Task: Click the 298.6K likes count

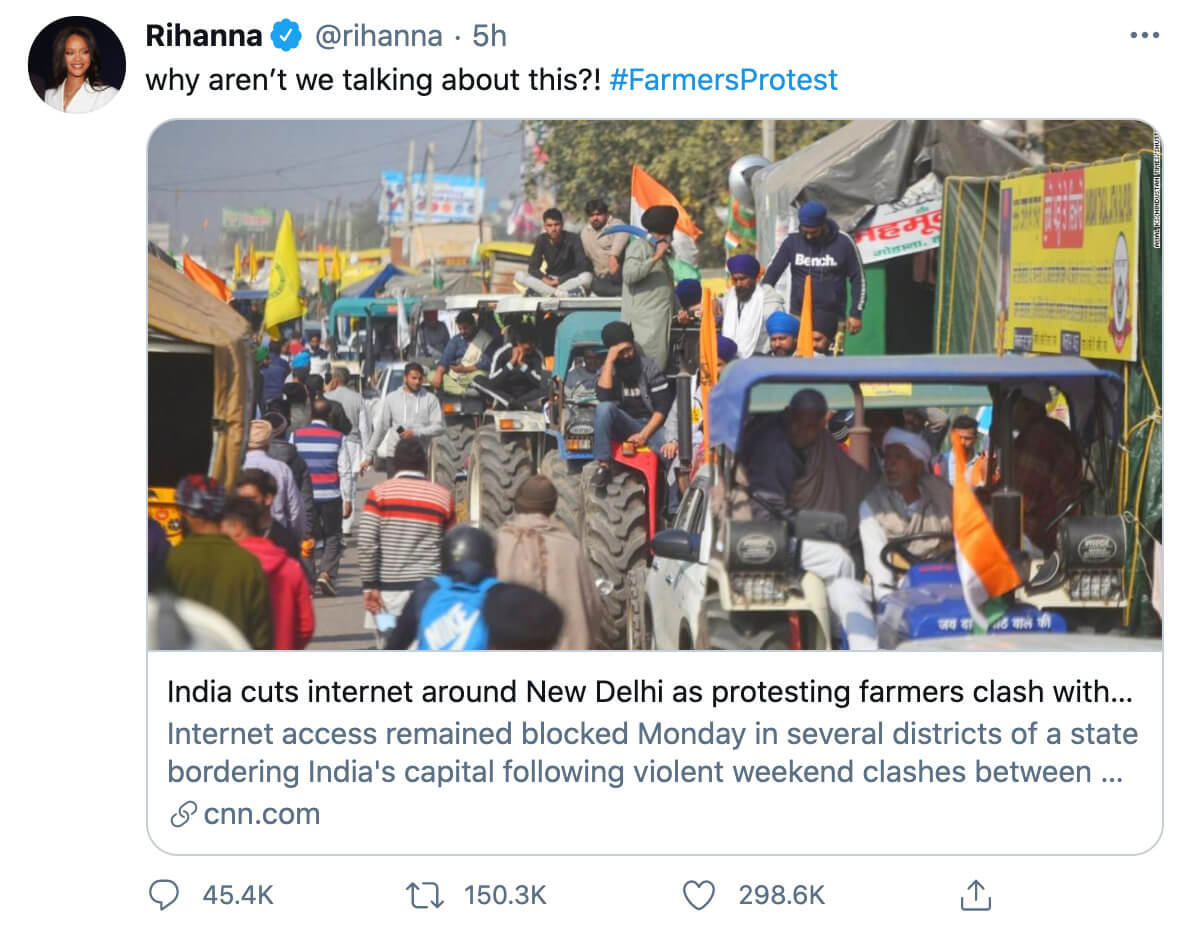Action: (x=781, y=895)
